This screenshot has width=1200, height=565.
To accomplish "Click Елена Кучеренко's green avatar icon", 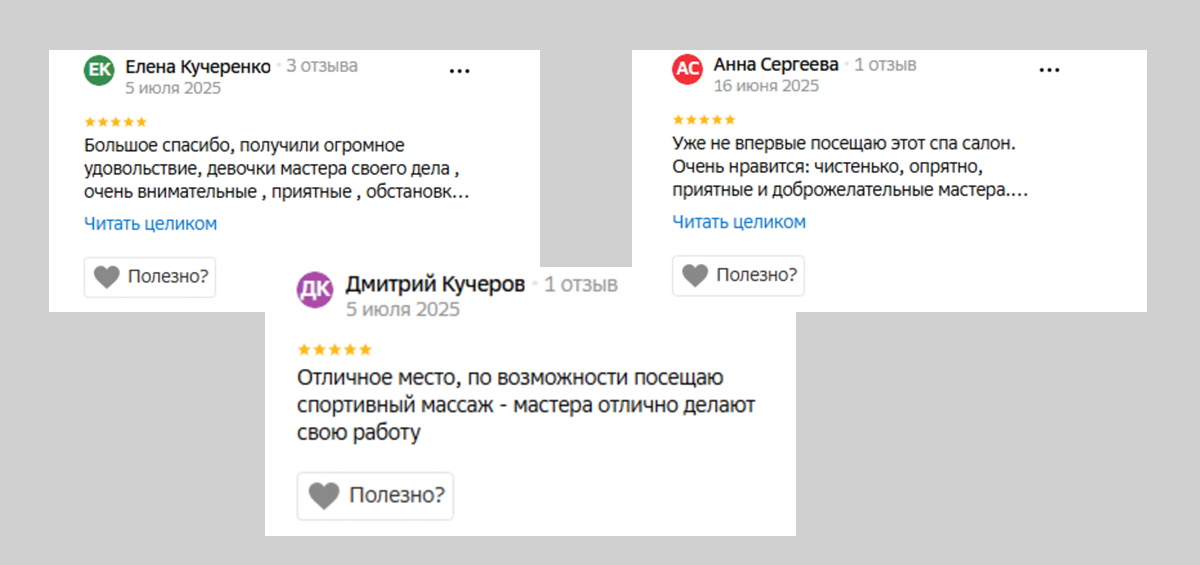I will [x=99, y=69].
